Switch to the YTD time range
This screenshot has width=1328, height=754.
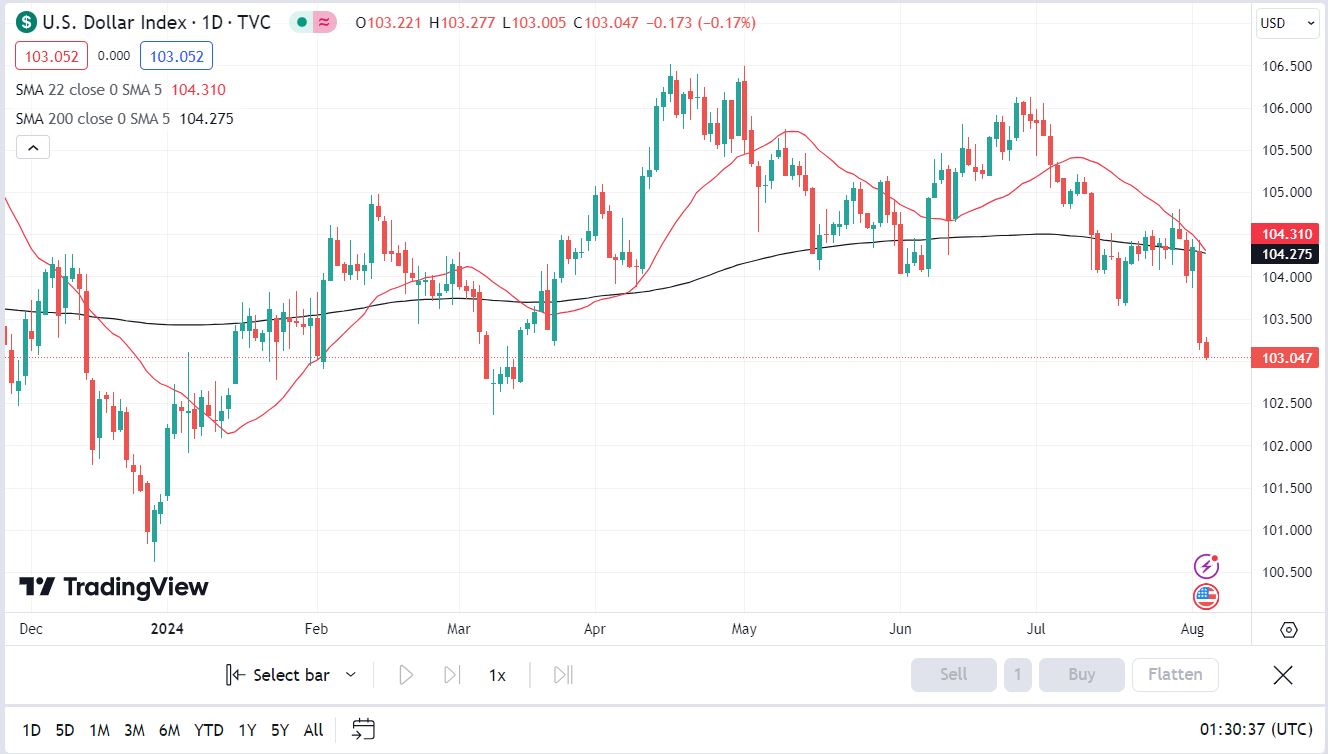pyautogui.click(x=209, y=730)
